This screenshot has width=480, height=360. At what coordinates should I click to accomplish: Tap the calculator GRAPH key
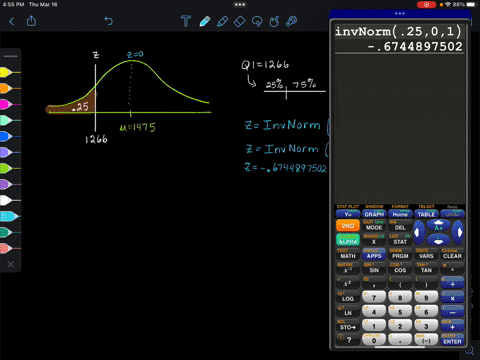pos(374,214)
